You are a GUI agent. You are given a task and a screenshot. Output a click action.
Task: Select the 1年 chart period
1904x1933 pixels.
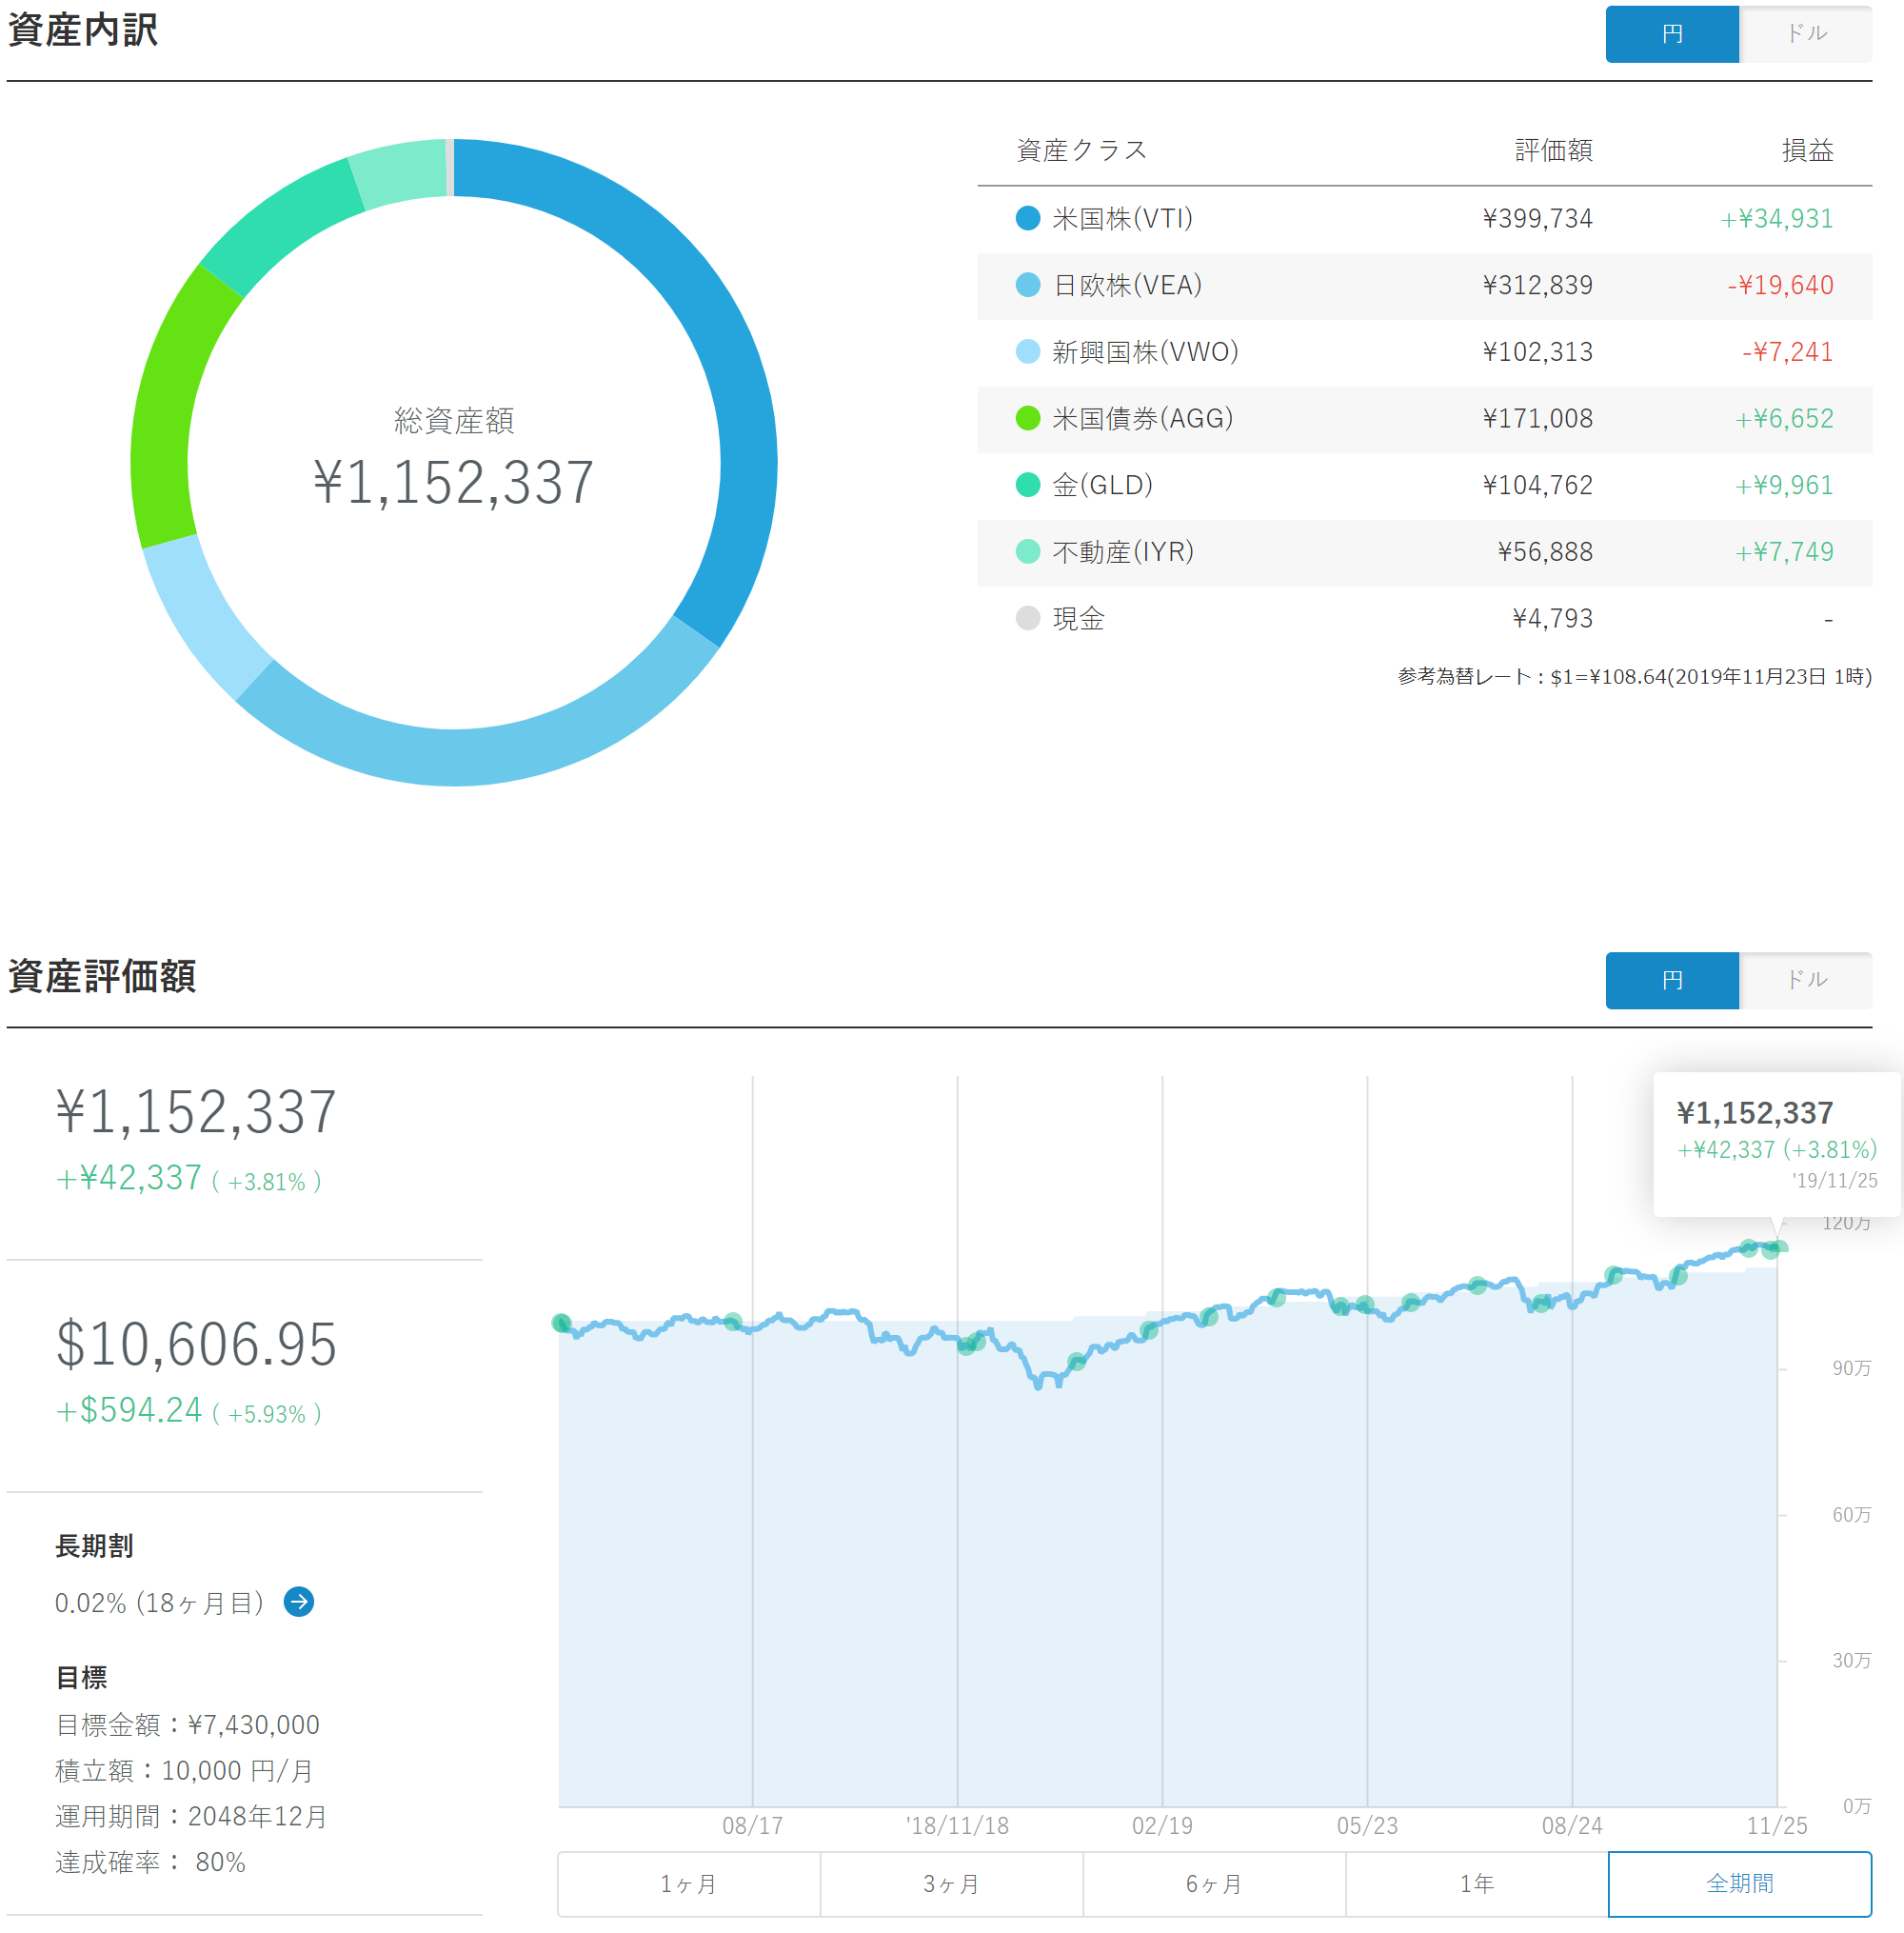(1476, 1883)
